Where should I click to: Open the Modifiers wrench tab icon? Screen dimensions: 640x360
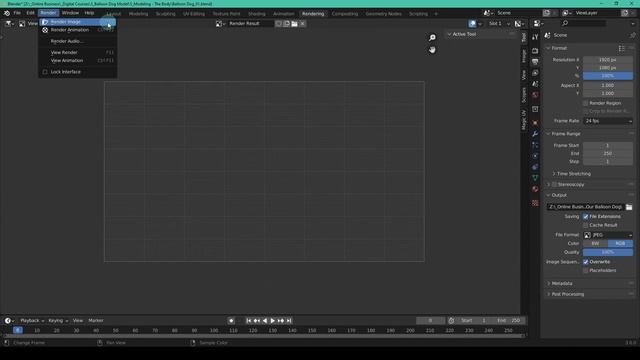[535, 134]
